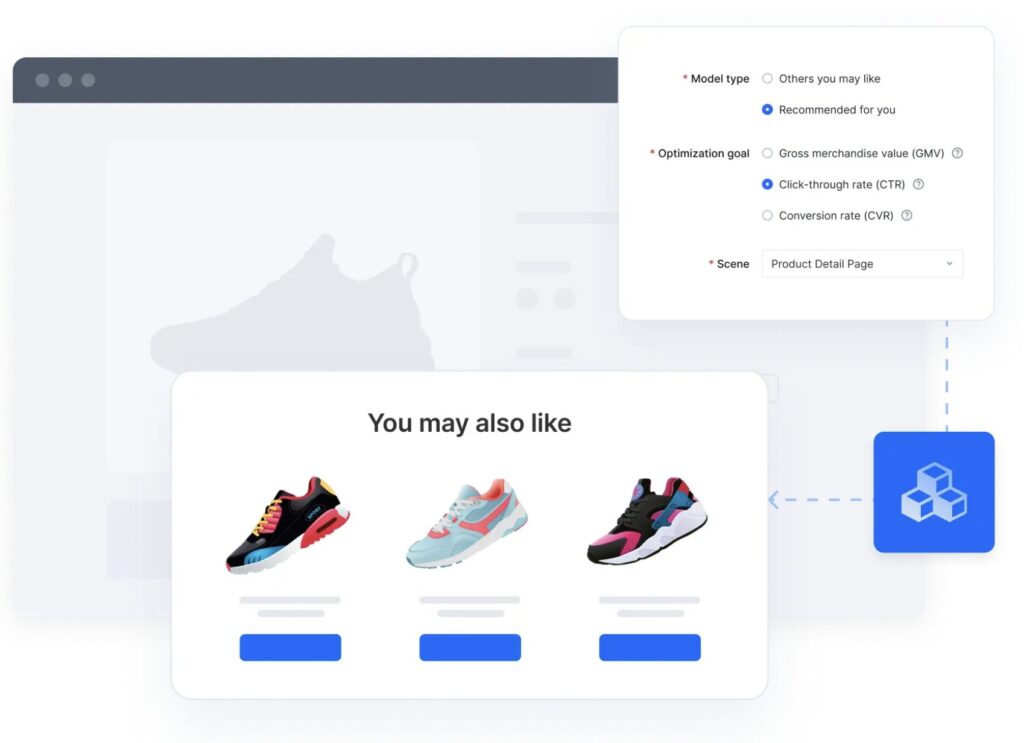
Task: Click the middle dot in browser title bar
Action: coord(65,80)
